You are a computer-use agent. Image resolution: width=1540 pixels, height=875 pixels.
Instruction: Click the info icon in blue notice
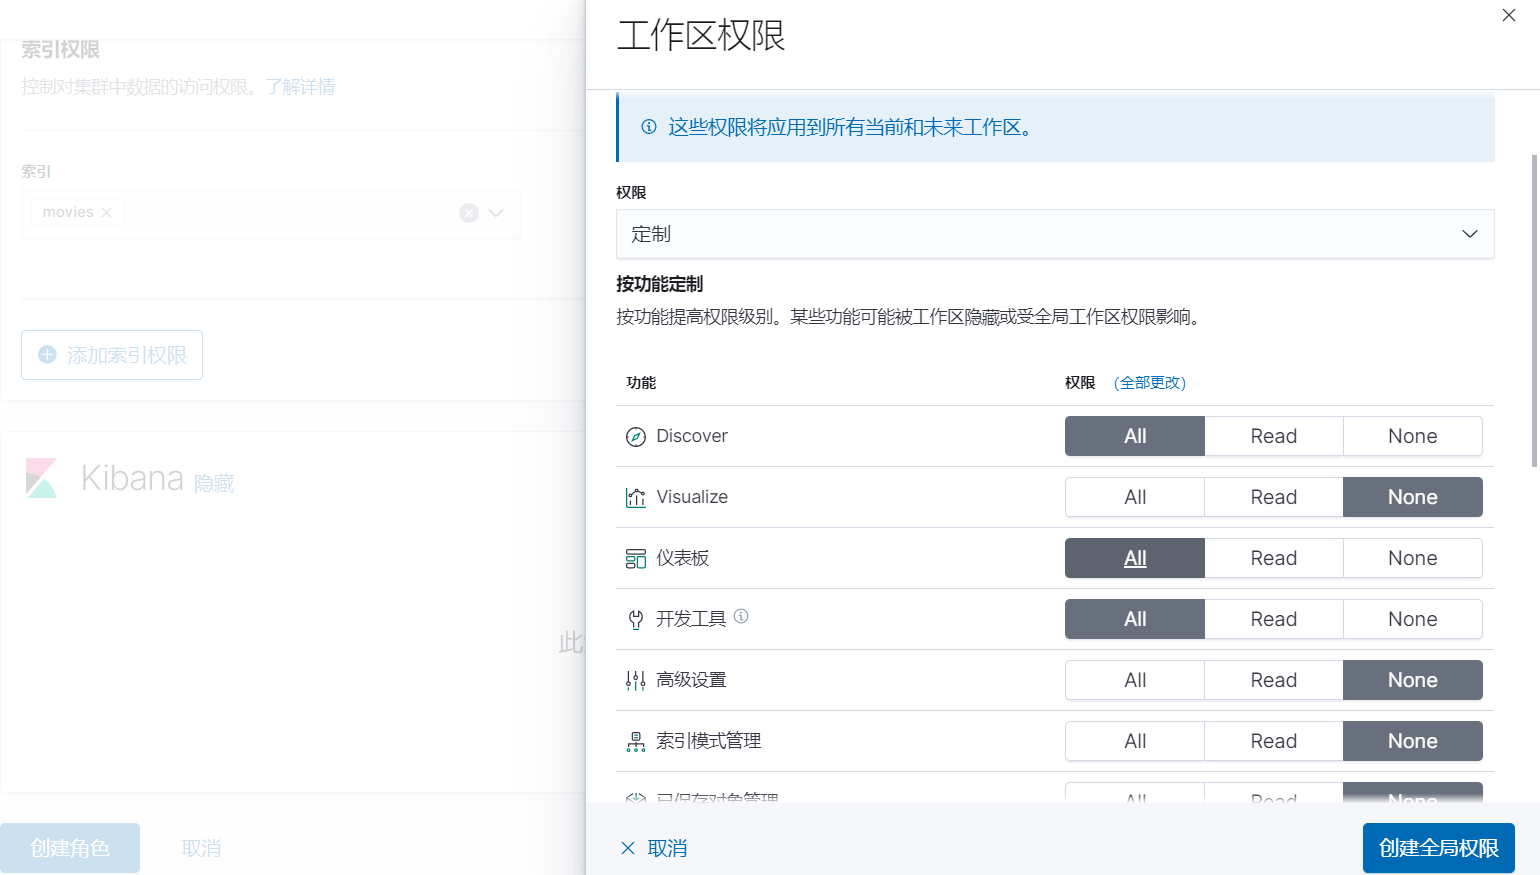coord(649,127)
